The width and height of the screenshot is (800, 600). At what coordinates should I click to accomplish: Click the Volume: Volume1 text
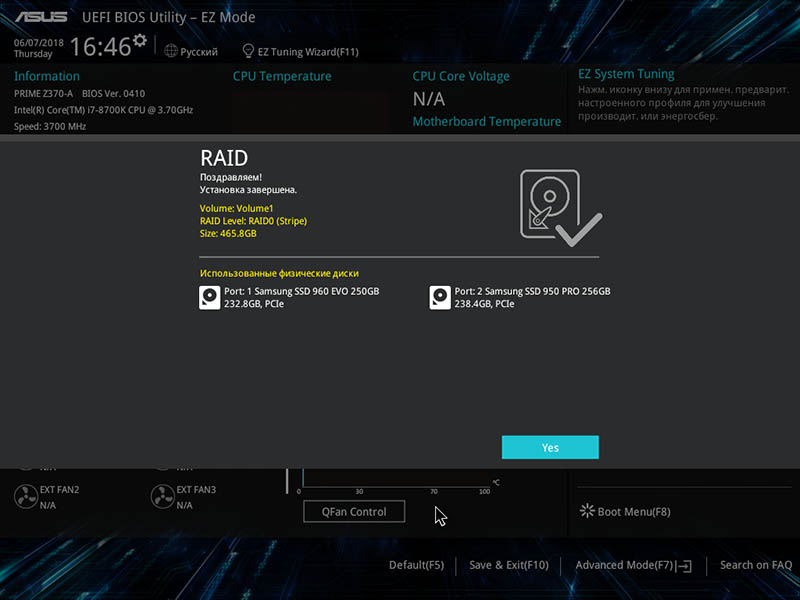[x=236, y=208]
